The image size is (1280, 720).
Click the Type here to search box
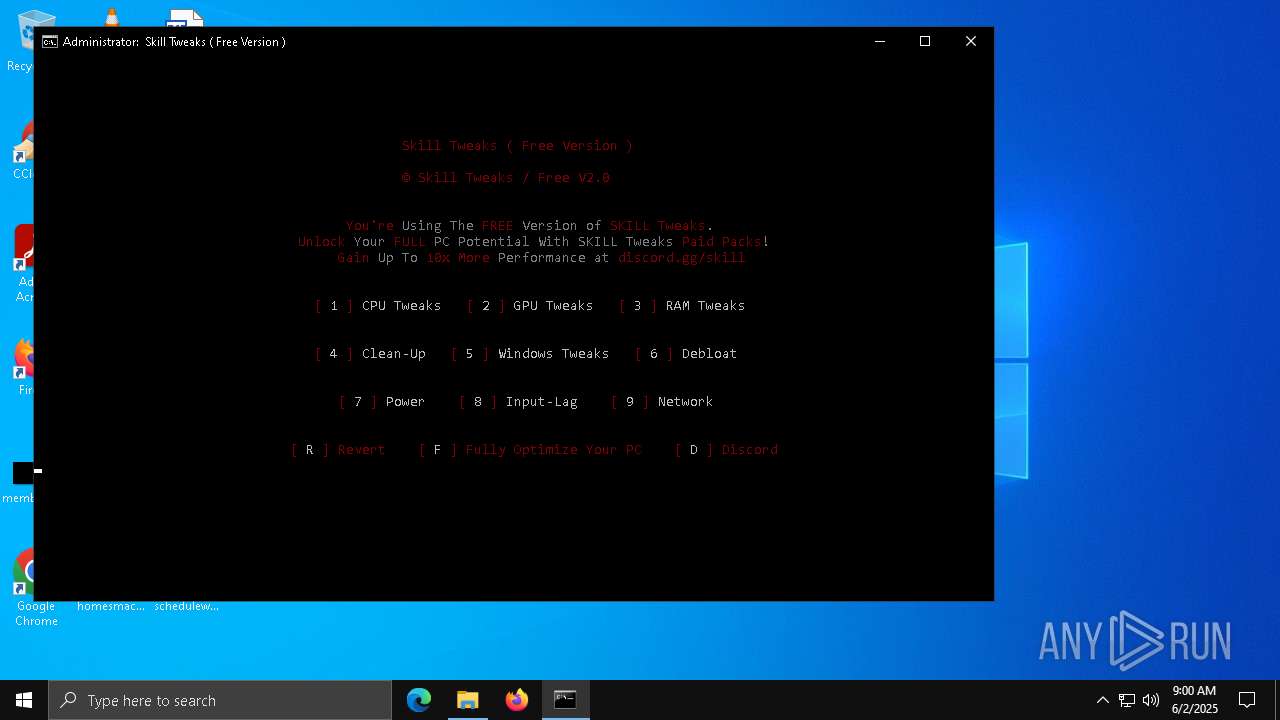220,700
